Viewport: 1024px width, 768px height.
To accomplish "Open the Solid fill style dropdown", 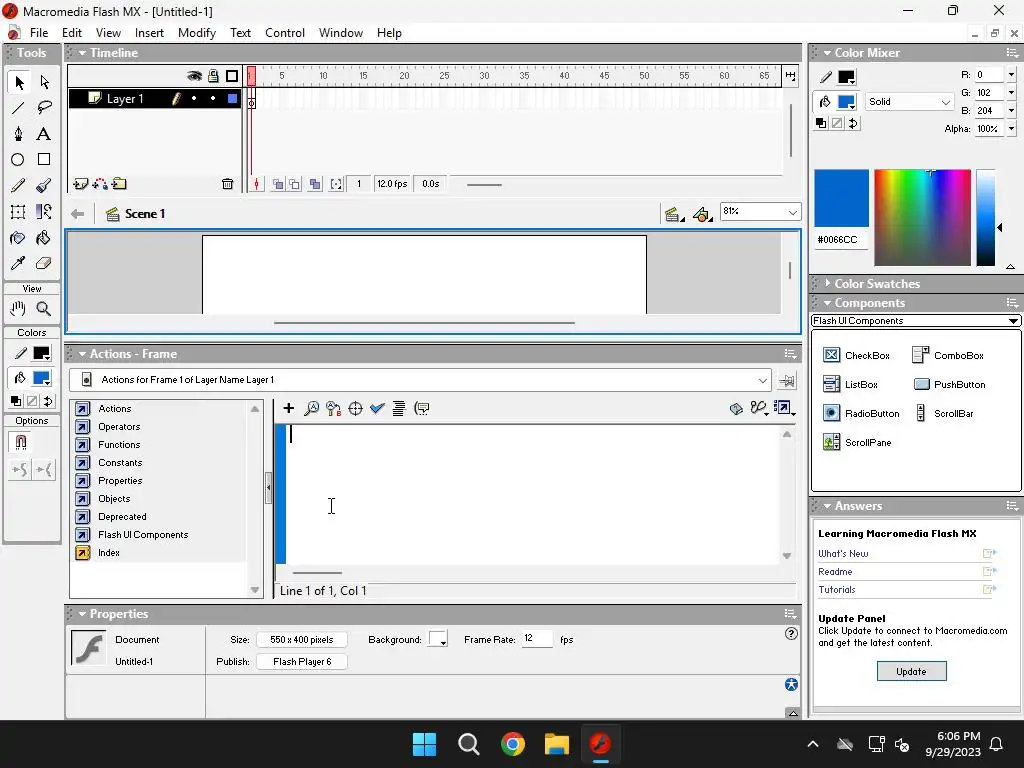I will [x=945, y=102].
